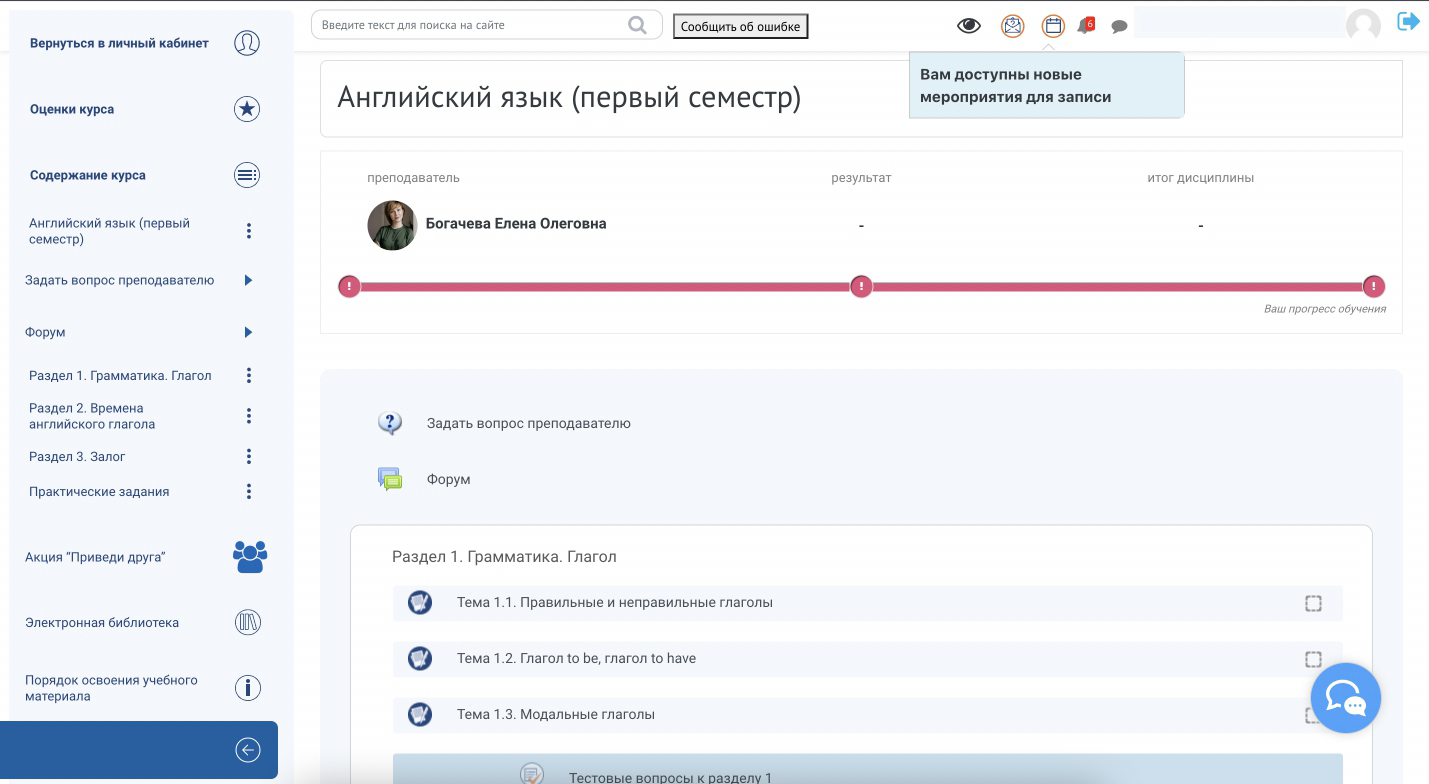This screenshot has width=1429, height=784.
Task: Open options dots for Раздел 3. Залог
Action: pos(249,456)
